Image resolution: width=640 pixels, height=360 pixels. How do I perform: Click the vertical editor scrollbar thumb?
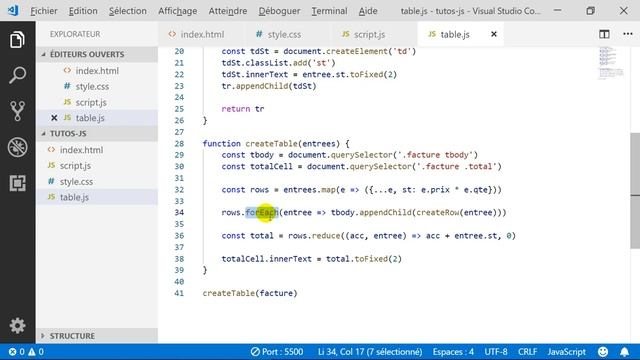click(x=635, y=190)
